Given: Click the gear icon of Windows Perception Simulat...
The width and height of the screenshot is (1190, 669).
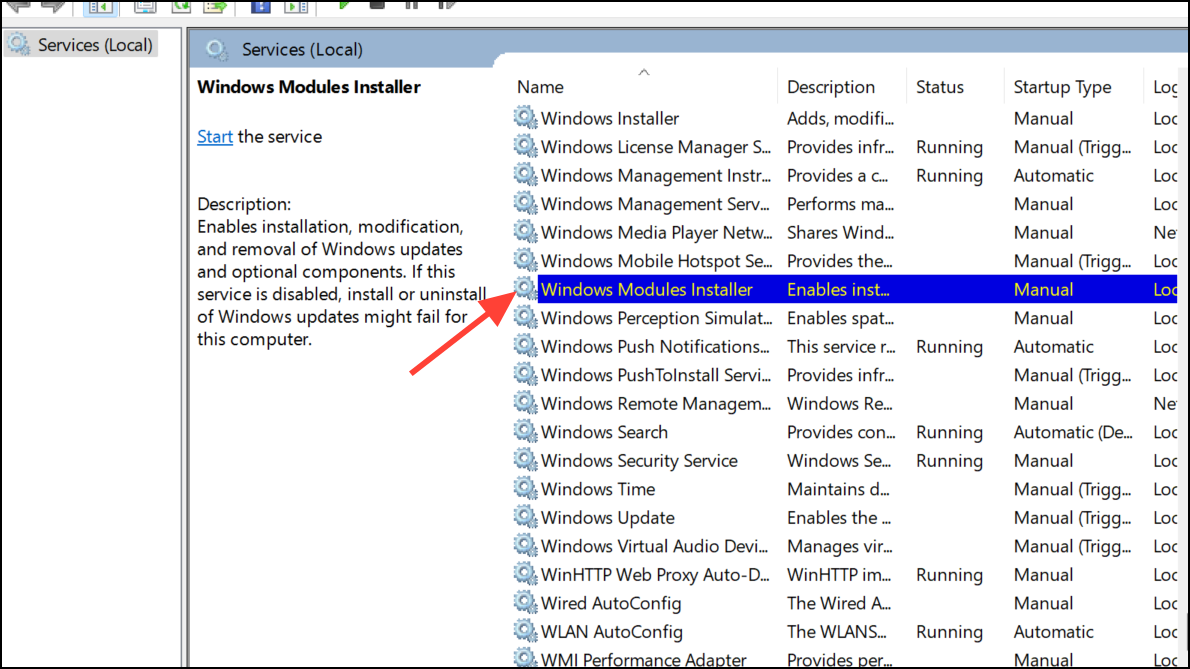Looking at the screenshot, I should coord(525,318).
